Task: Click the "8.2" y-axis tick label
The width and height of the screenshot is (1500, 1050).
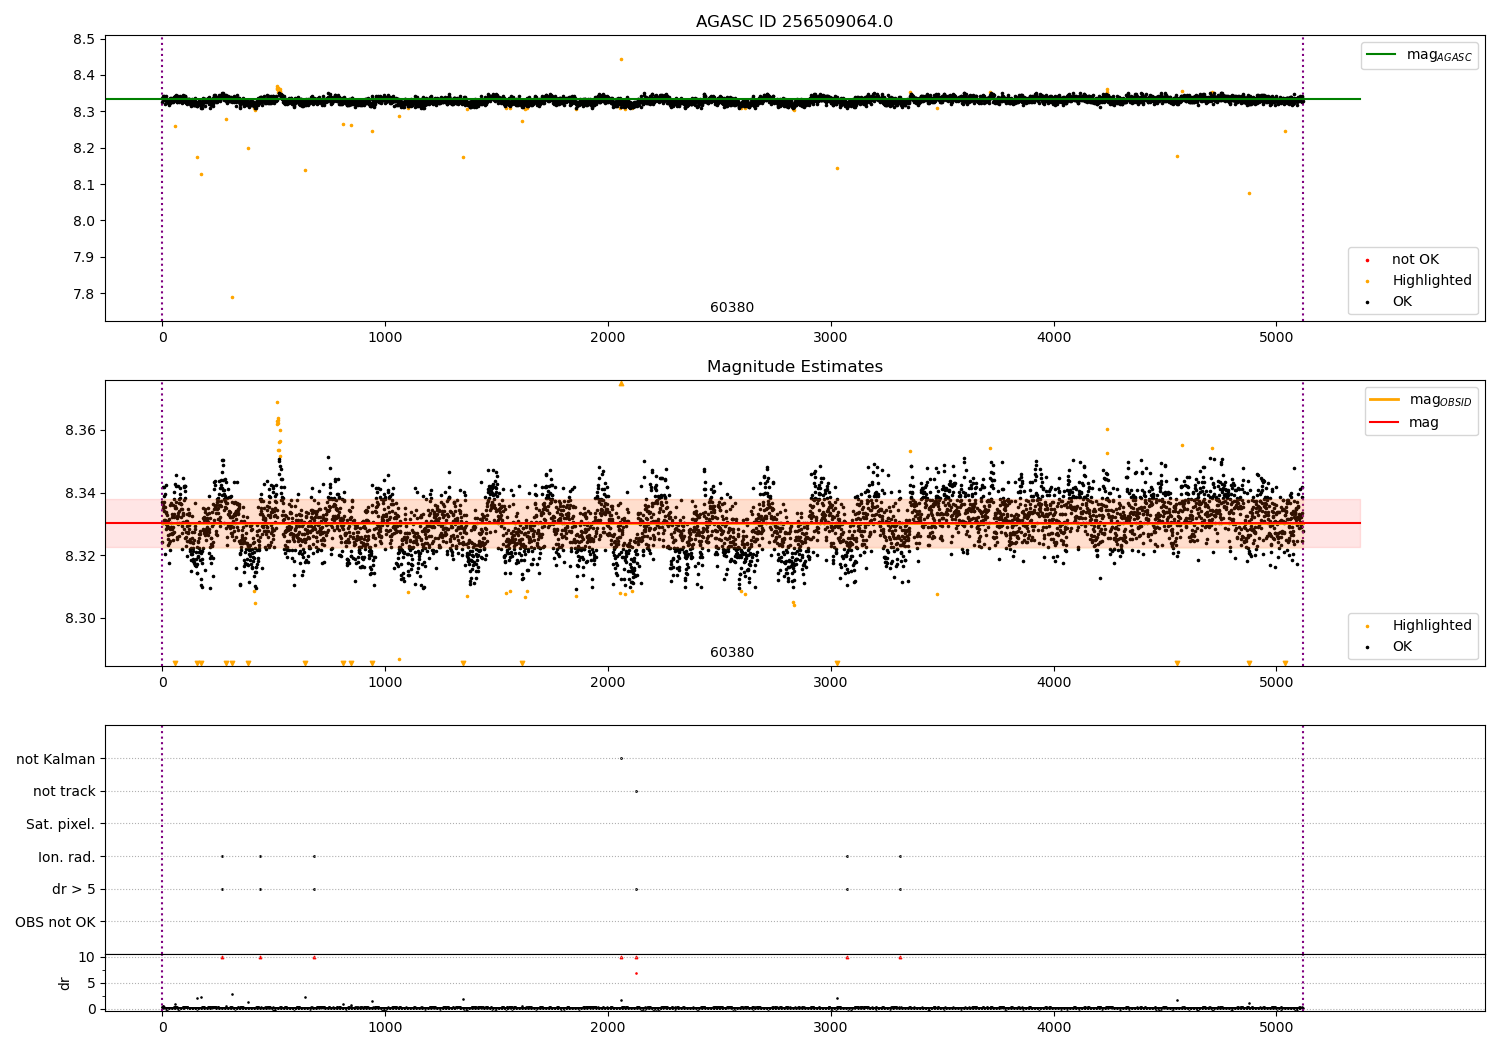Action: click(x=84, y=149)
